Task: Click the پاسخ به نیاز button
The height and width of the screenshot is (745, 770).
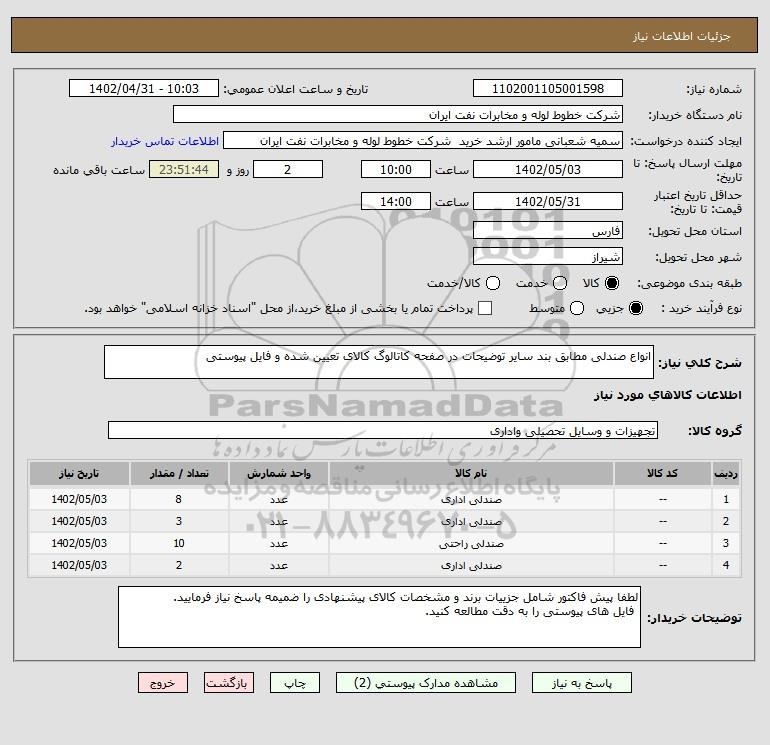Action: click(x=581, y=683)
